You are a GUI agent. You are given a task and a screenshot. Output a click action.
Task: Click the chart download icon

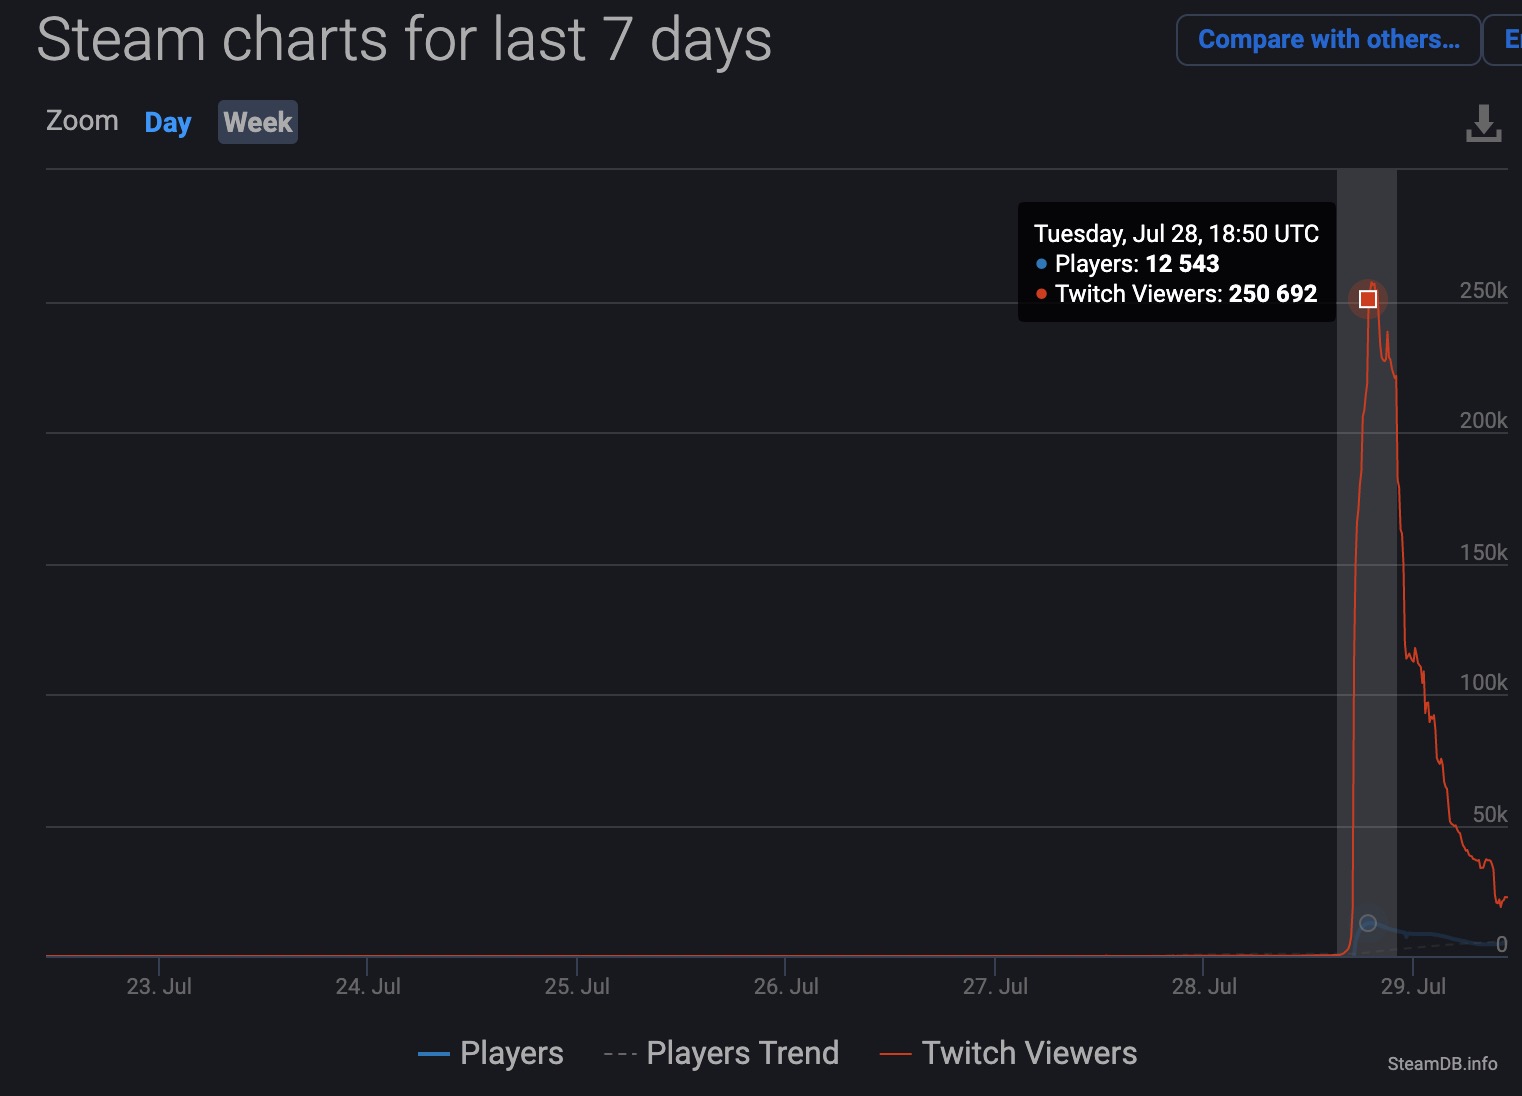click(1483, 123)
